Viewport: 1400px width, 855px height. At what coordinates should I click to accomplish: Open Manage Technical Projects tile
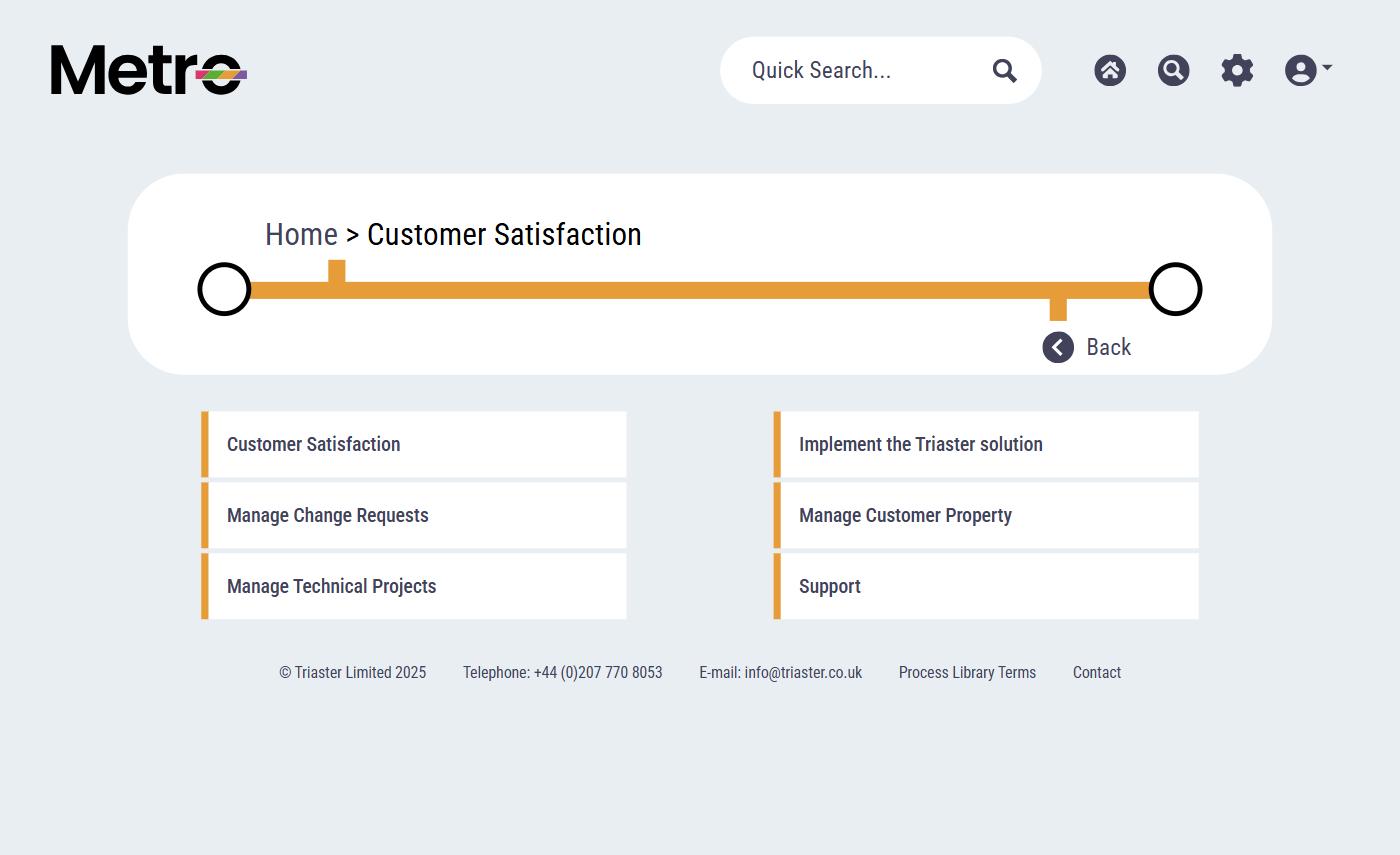tap(414, 586)
